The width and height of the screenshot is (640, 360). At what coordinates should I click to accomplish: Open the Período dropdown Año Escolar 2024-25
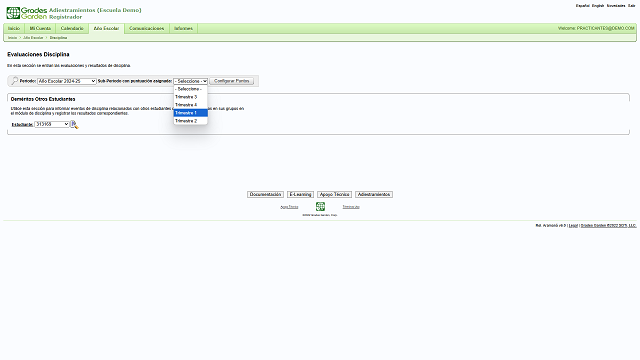tap(67, 81)
